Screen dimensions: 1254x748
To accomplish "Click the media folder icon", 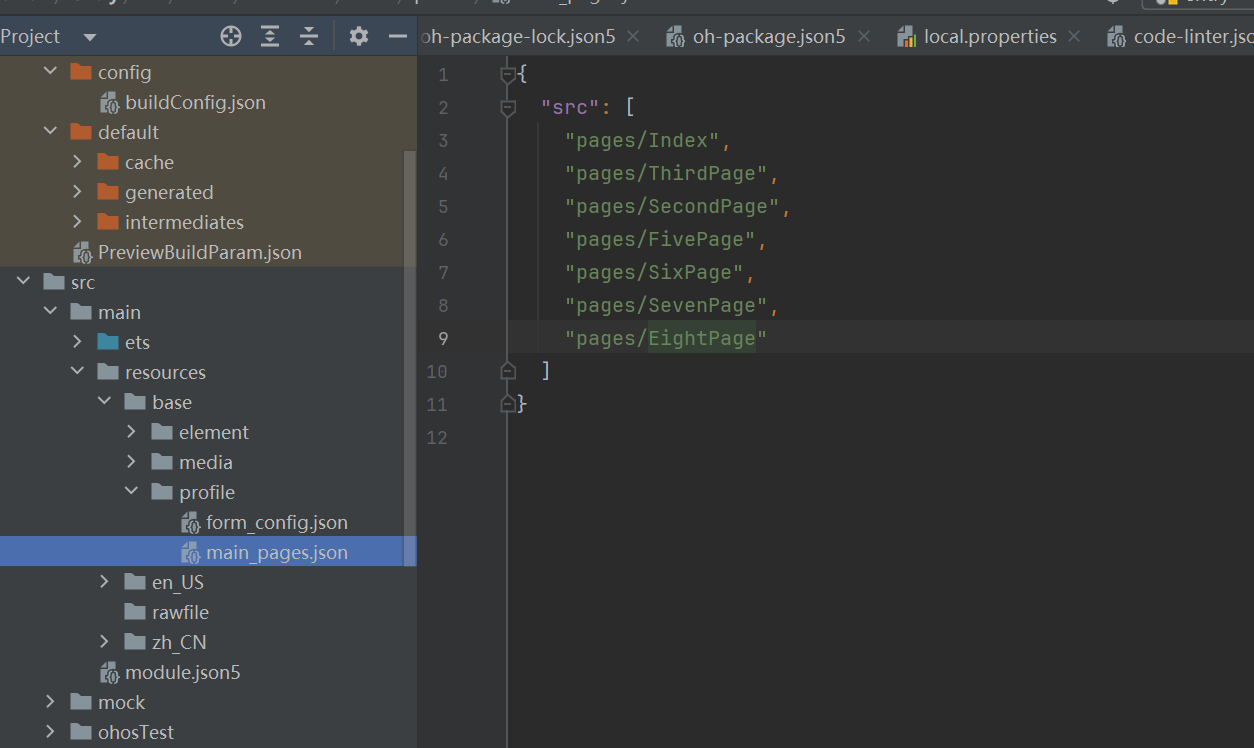I will 162,462.
